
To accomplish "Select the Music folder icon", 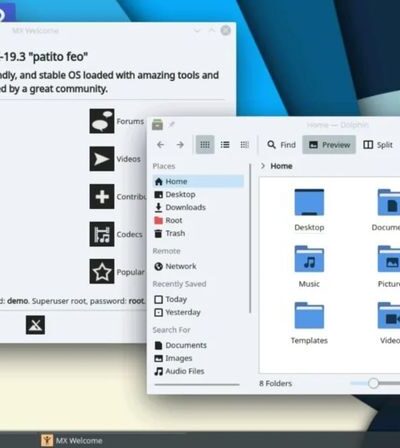I will [309, 267].
